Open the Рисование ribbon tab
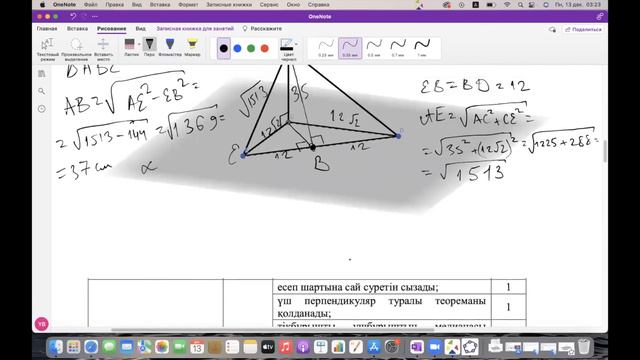The height and width of the screenshot is (360, 640). (x=111, y=29)
